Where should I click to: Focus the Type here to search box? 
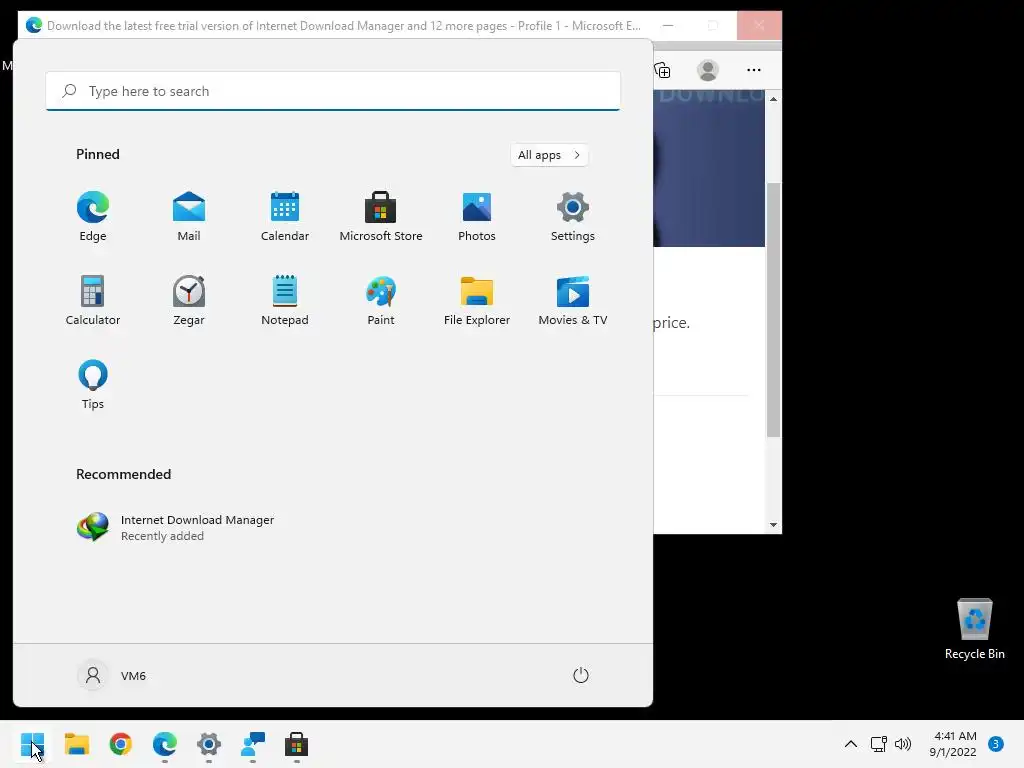tap(333, 91)
